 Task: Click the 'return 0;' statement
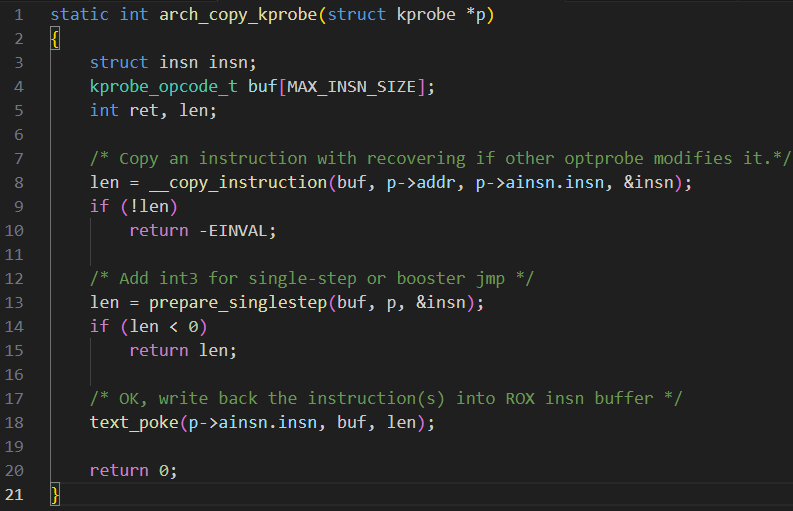tap(134, 471)
